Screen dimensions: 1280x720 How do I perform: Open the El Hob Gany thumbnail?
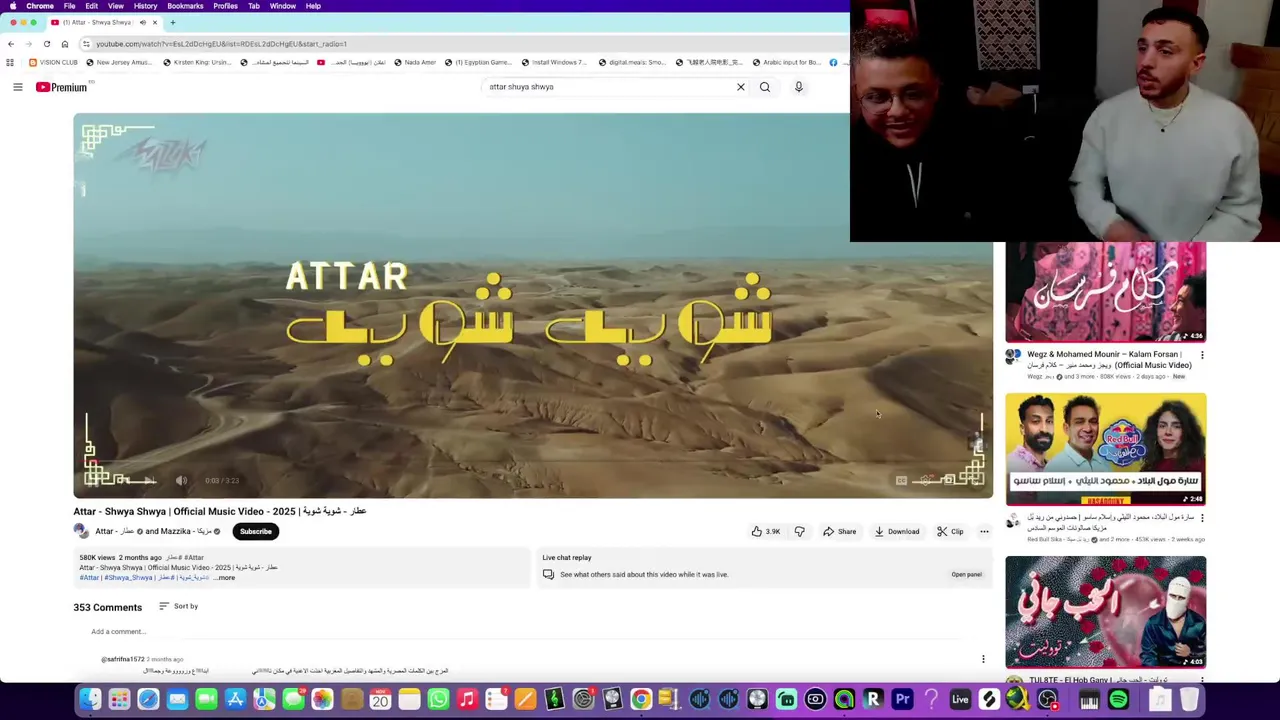point(1105,612)
